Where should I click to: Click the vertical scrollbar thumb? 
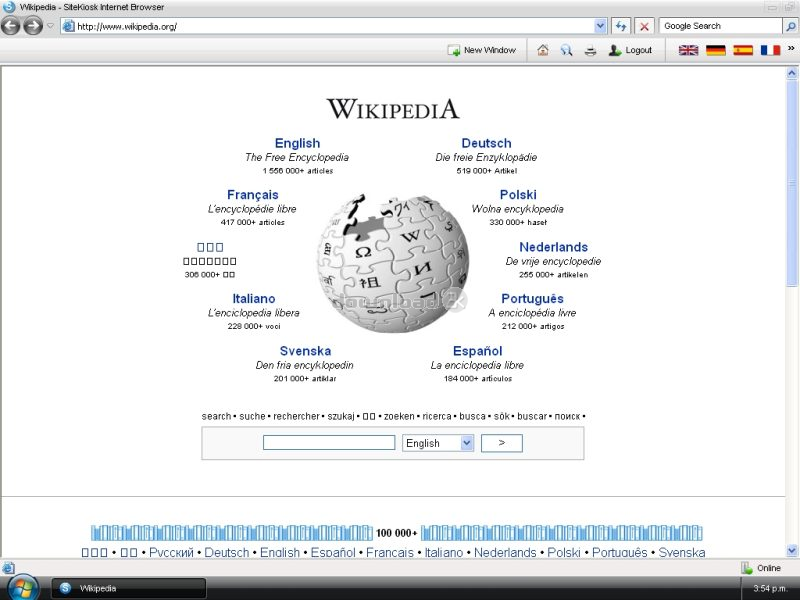pyautogui.click(x=792, y=183)
